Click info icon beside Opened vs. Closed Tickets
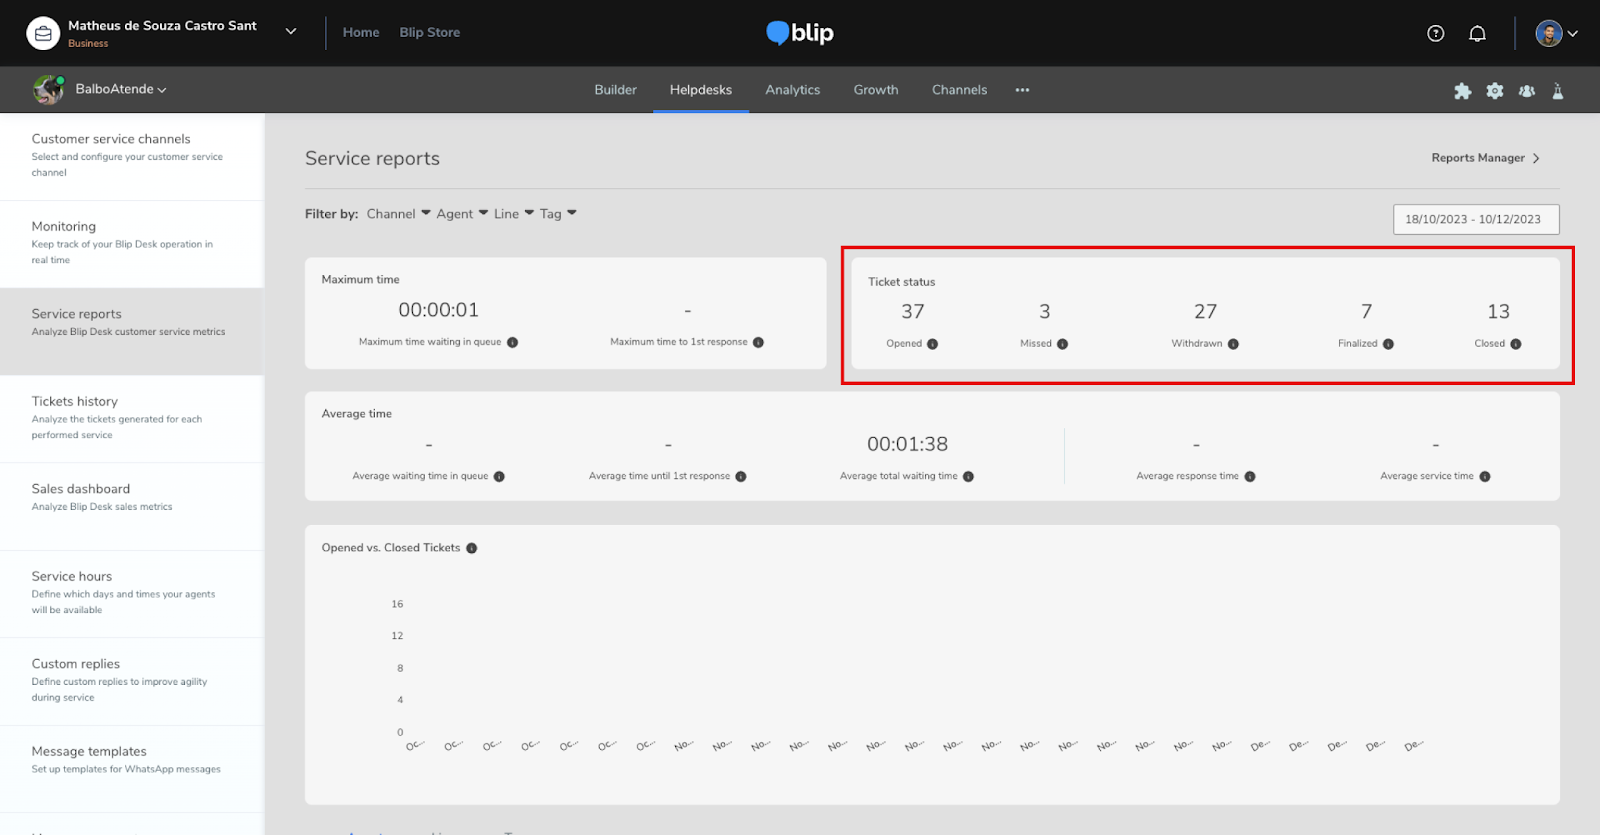 [x=471, y=548]
